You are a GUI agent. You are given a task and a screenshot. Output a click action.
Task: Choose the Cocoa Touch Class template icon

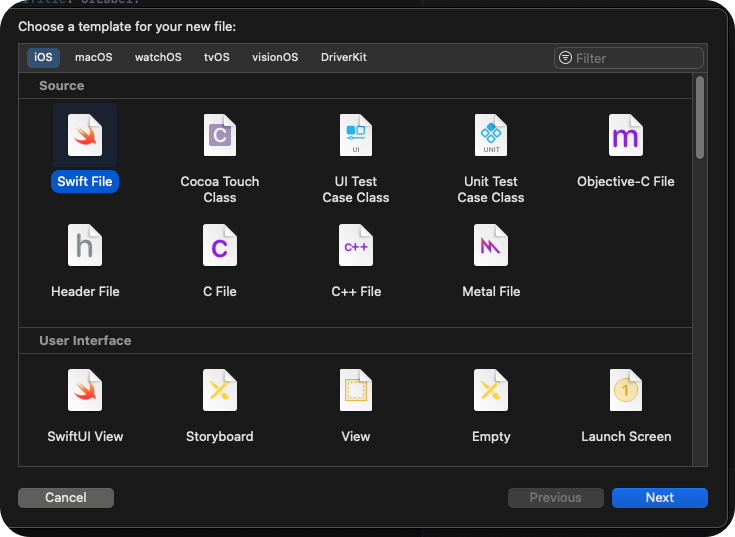[220, 135]
